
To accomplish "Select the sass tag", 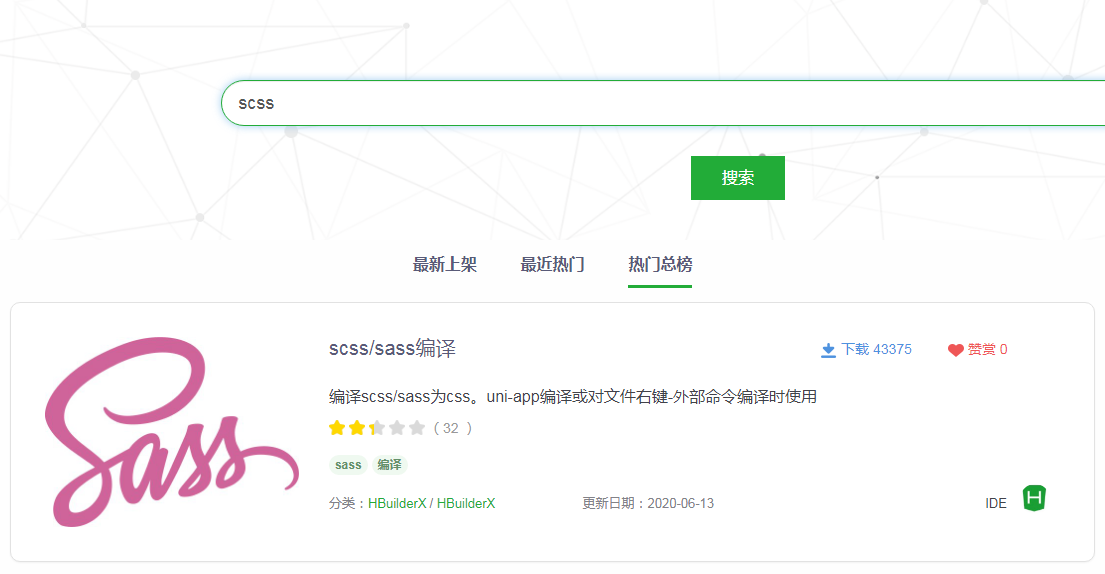I will pyautogui.click(x=348, y=465).
